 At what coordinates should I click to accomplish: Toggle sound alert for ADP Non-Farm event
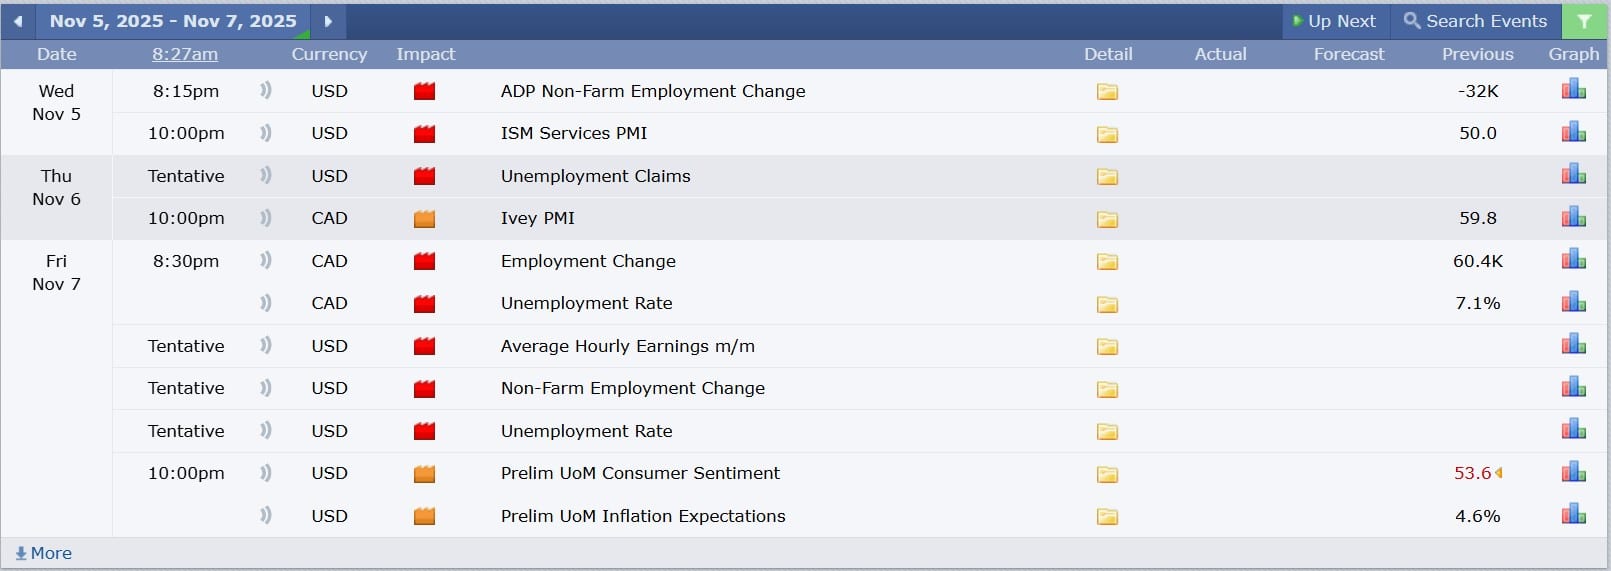pos(266,91)
